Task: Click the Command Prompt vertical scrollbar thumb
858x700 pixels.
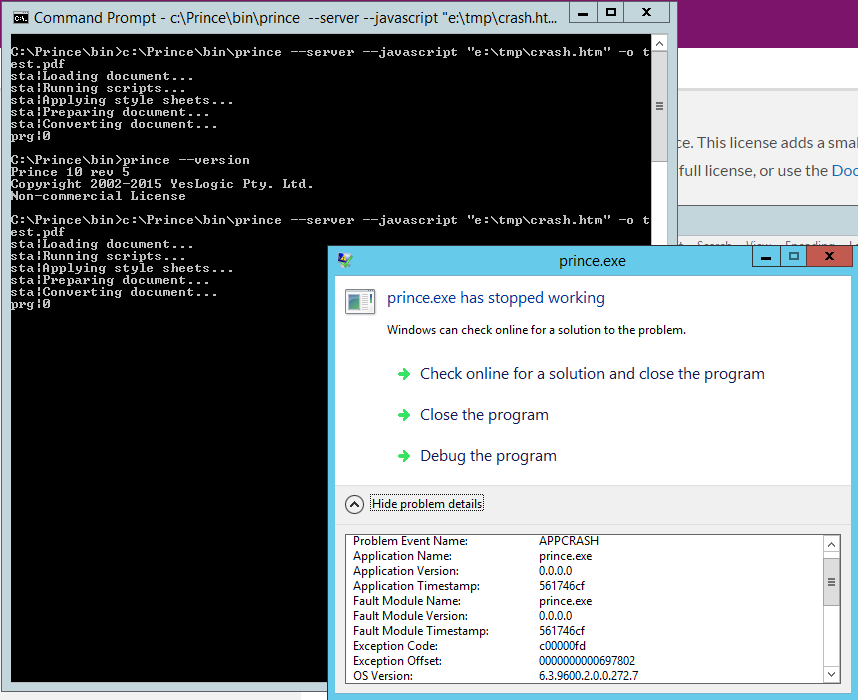Action: [659, 106]
